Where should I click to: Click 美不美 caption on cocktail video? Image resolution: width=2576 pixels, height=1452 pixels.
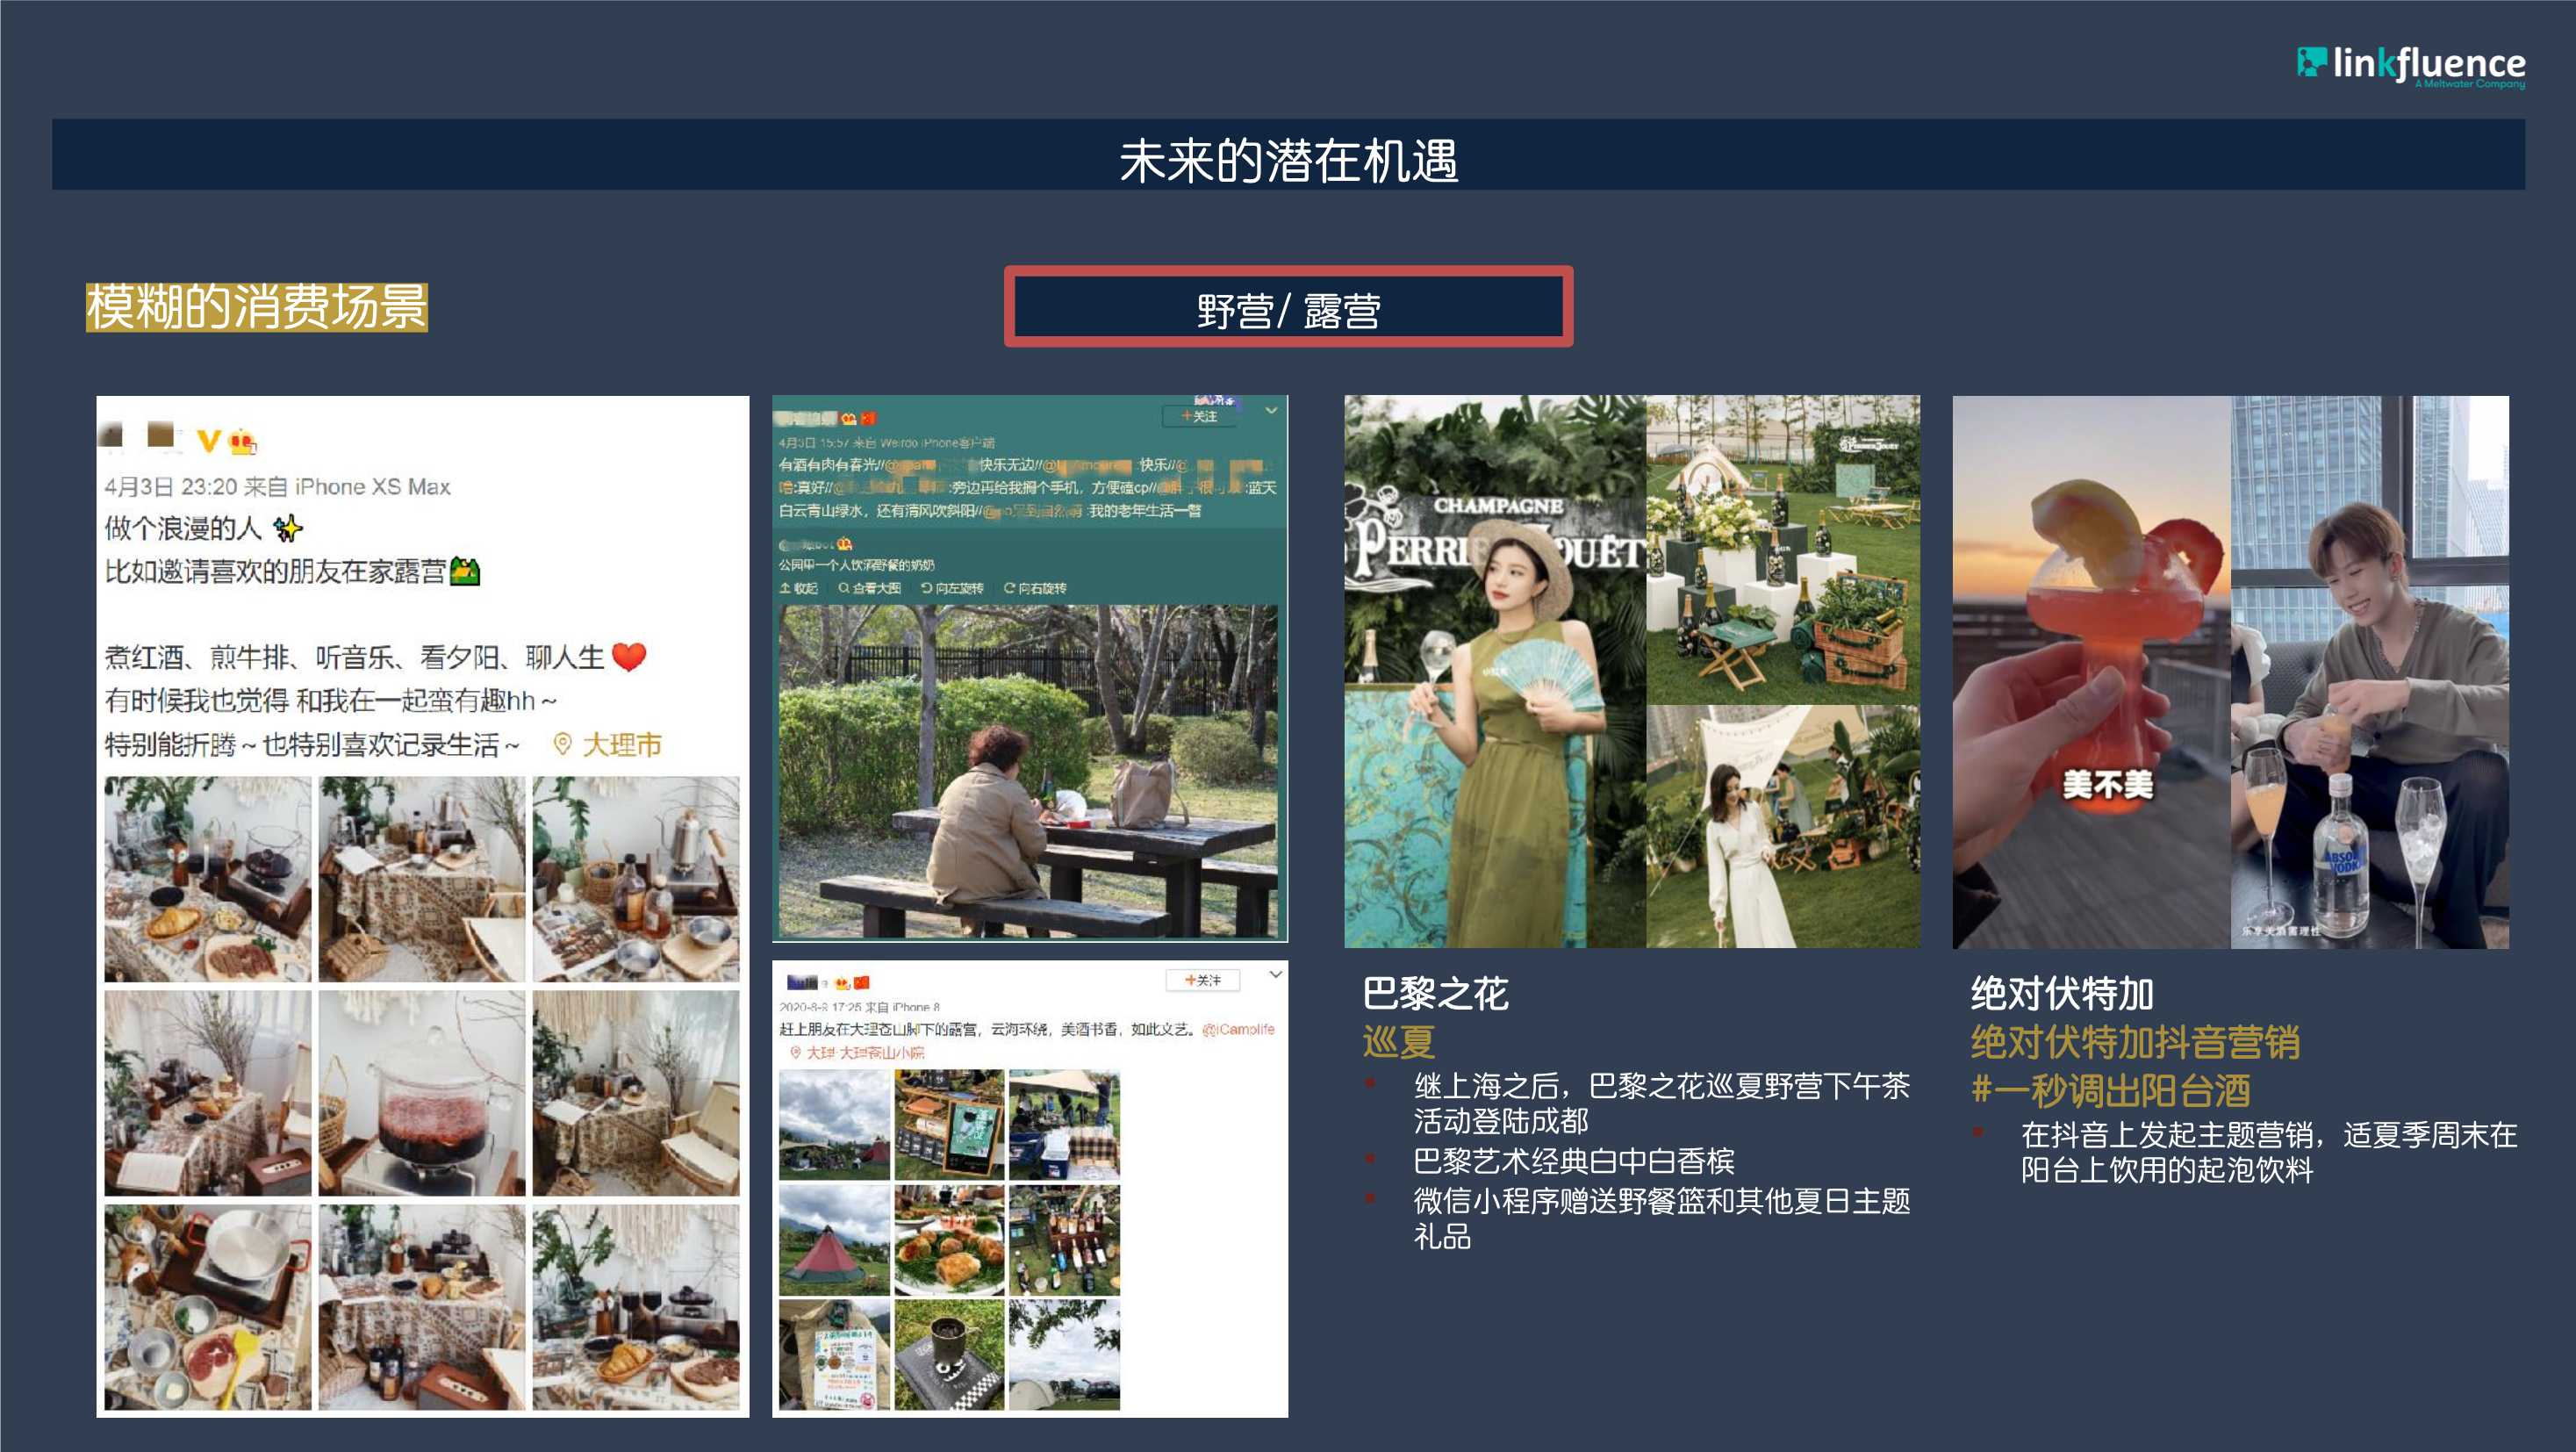point(2107,785)
